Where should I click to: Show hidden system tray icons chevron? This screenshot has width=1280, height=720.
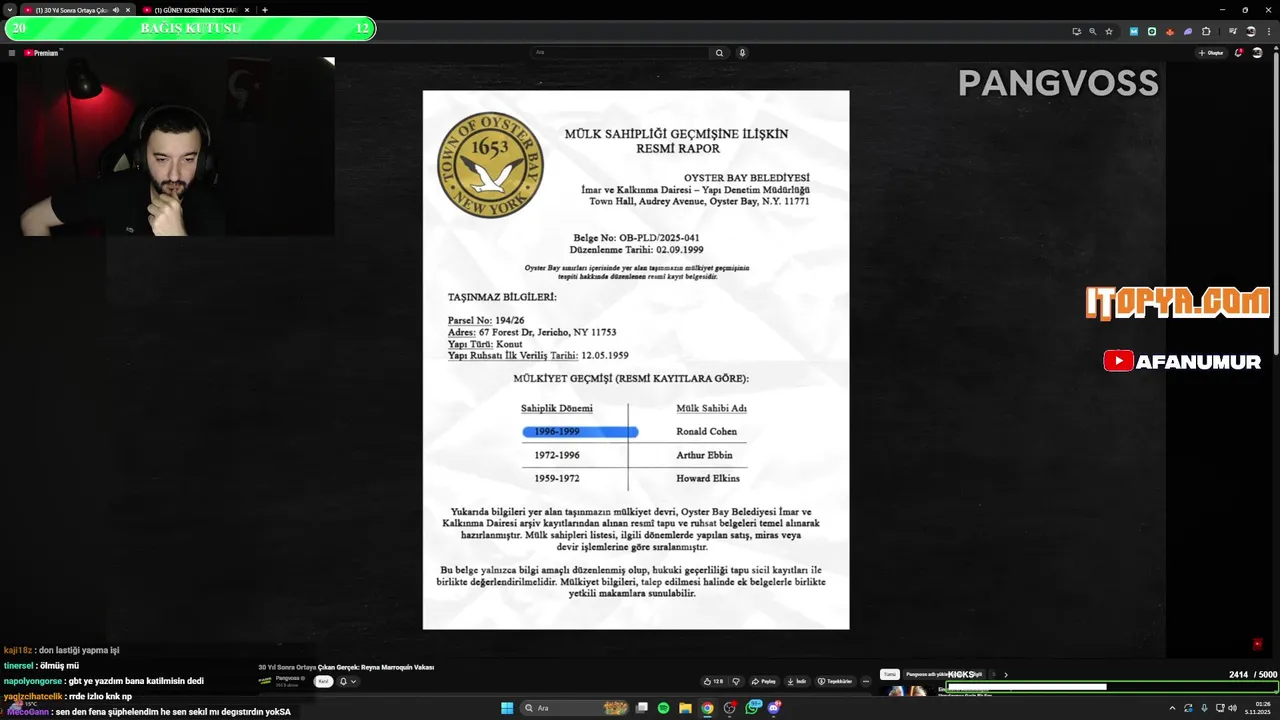1172,708
